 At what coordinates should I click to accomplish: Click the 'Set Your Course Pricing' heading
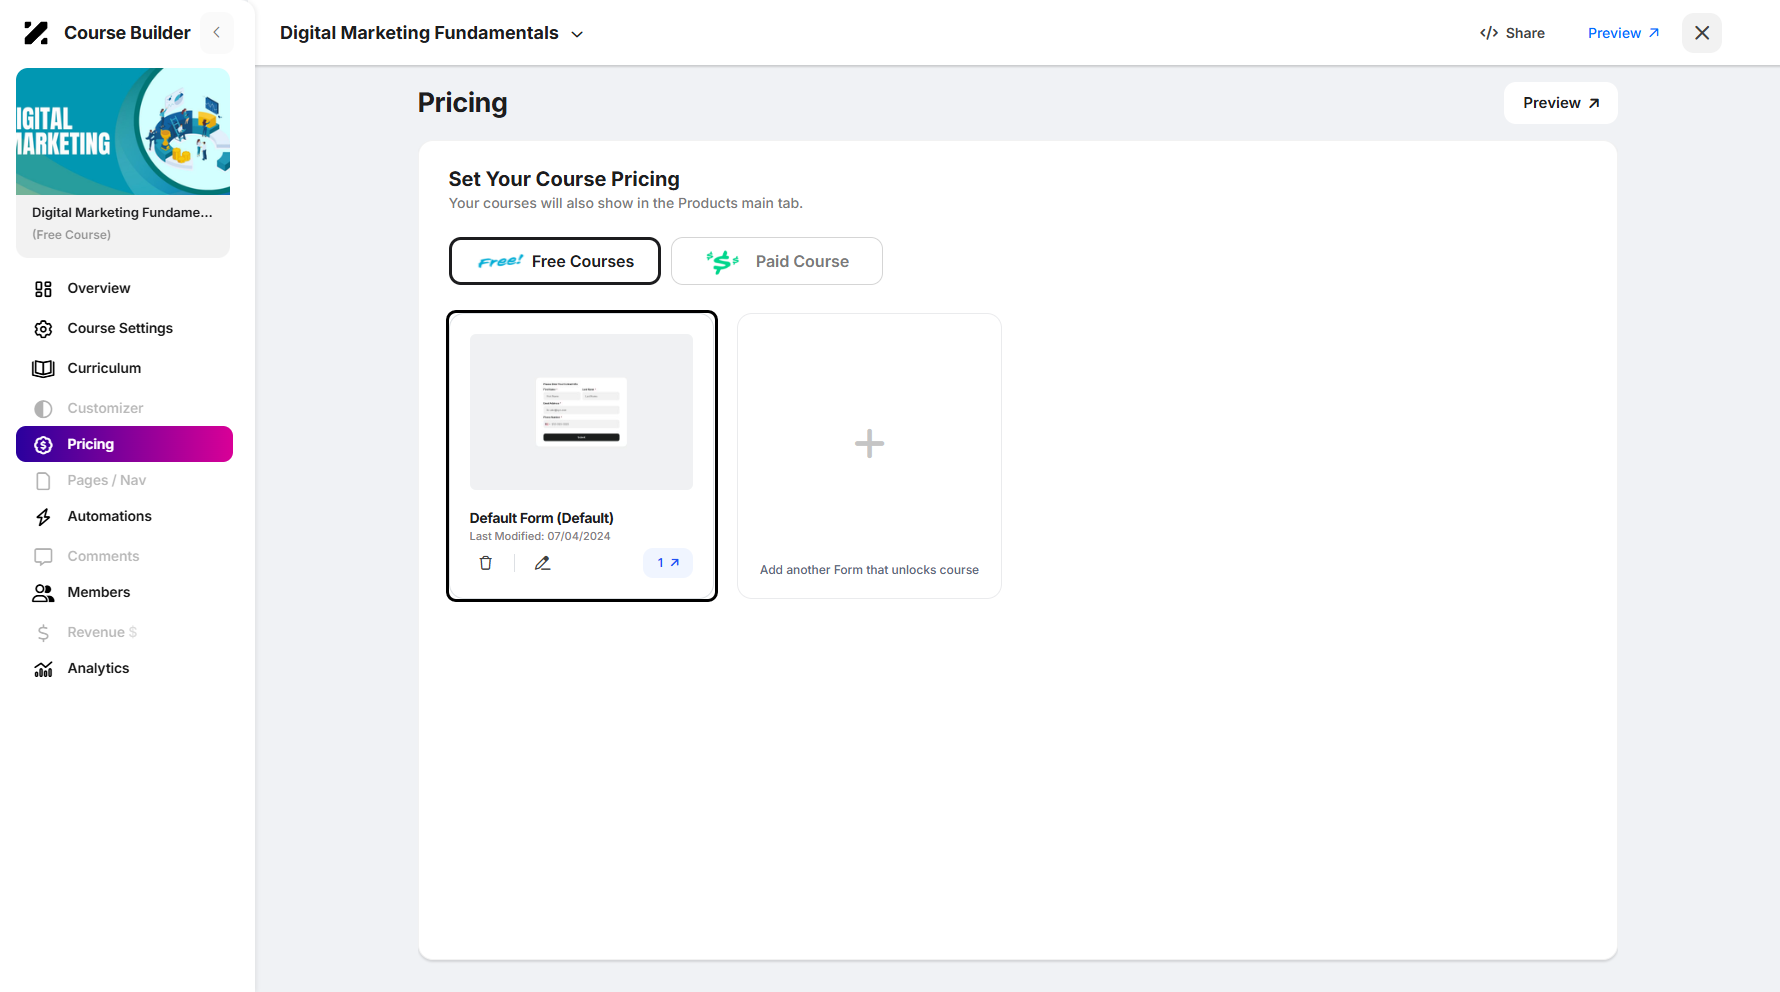click(564, 179)
